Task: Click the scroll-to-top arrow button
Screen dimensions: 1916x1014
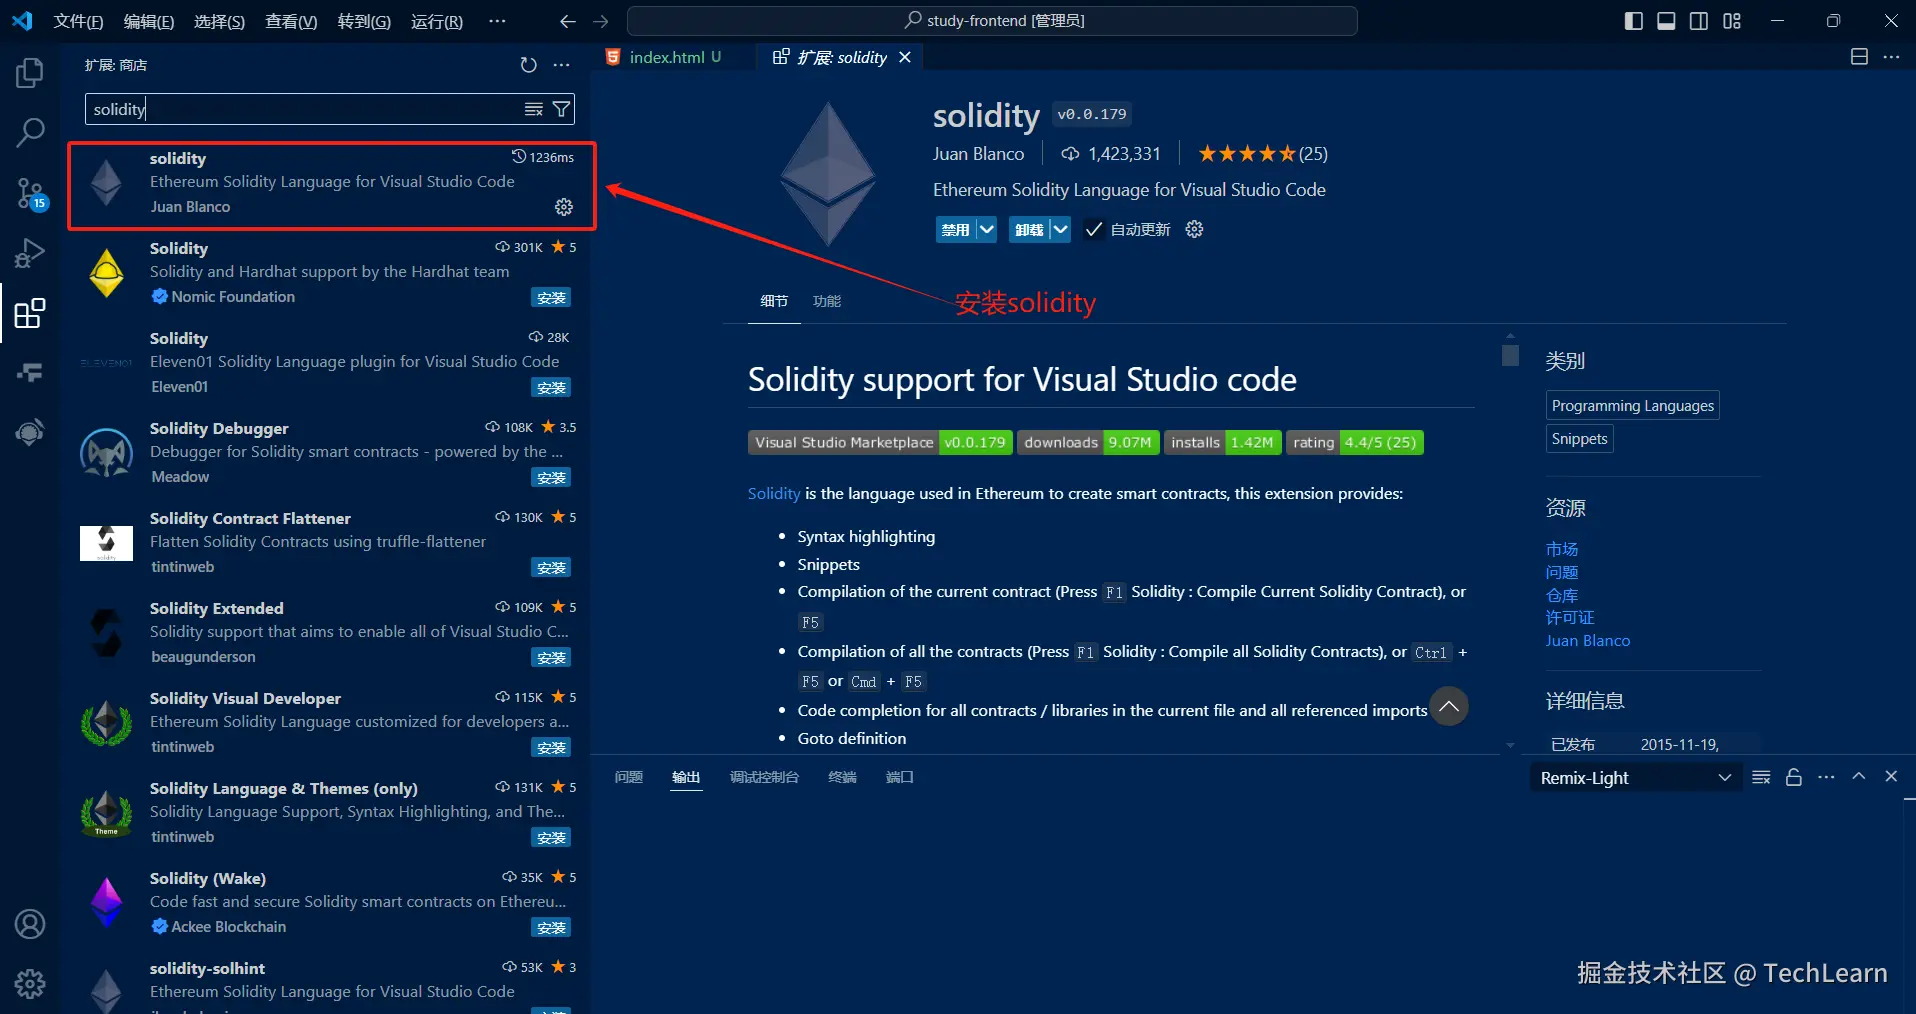Action: tap(1449, 706)
